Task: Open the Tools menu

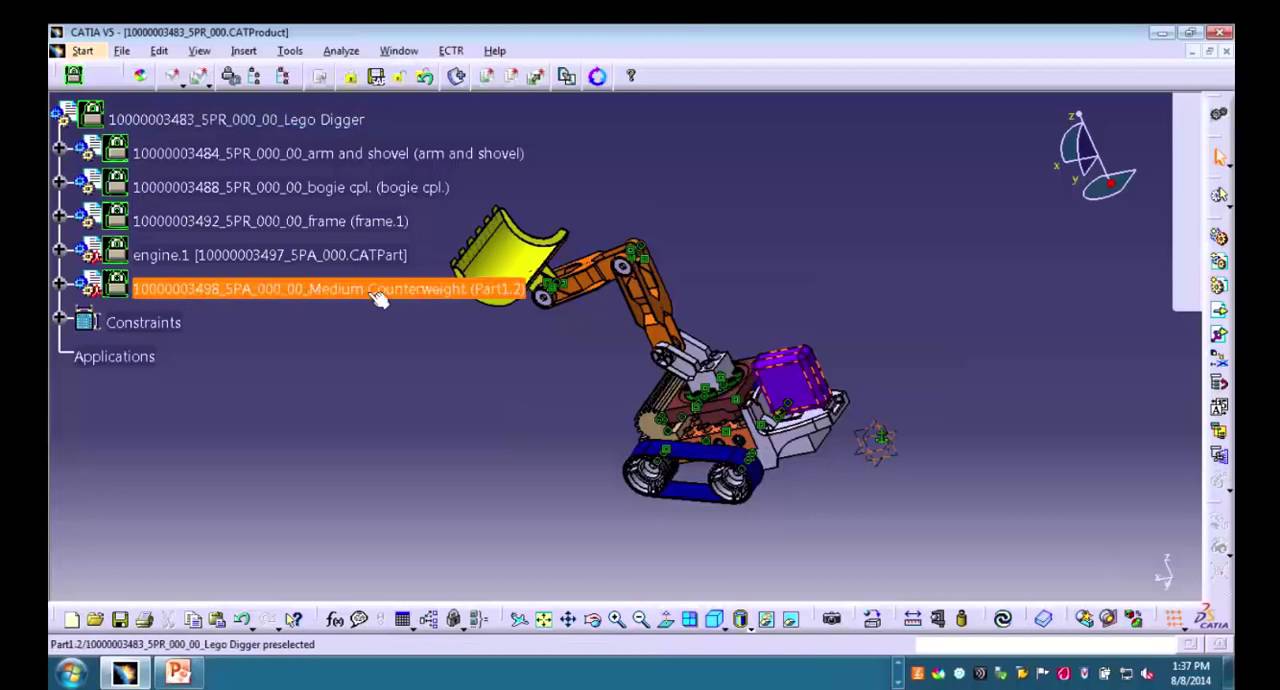Action: pos(290,51)
